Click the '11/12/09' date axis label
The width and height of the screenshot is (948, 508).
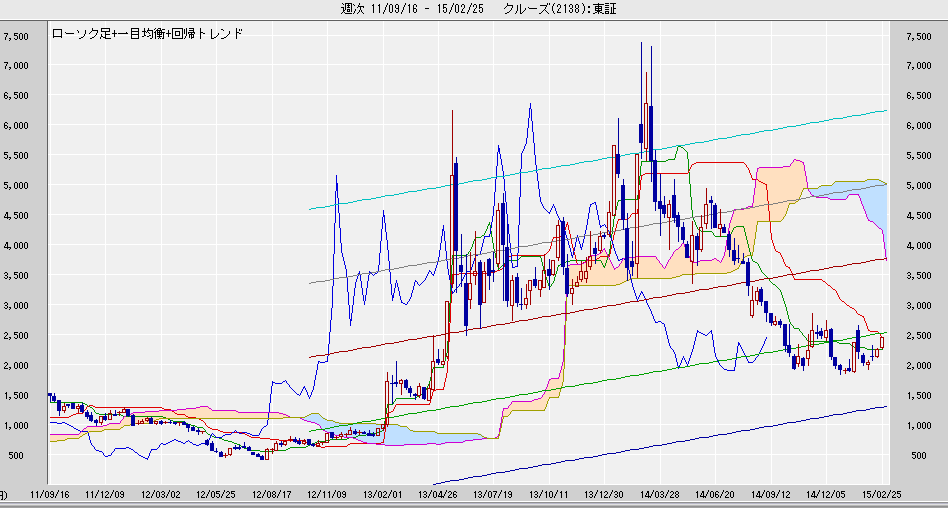[x=105, y=494]
